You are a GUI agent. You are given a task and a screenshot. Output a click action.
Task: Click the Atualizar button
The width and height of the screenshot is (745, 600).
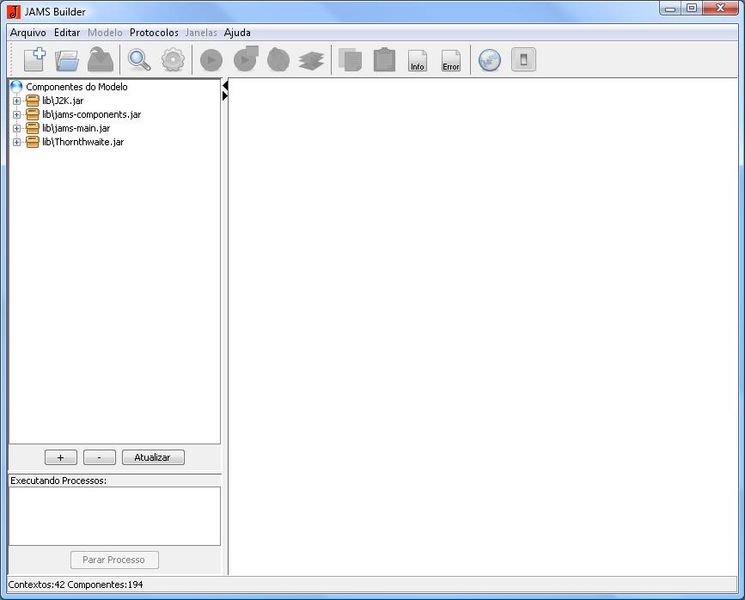153,457
